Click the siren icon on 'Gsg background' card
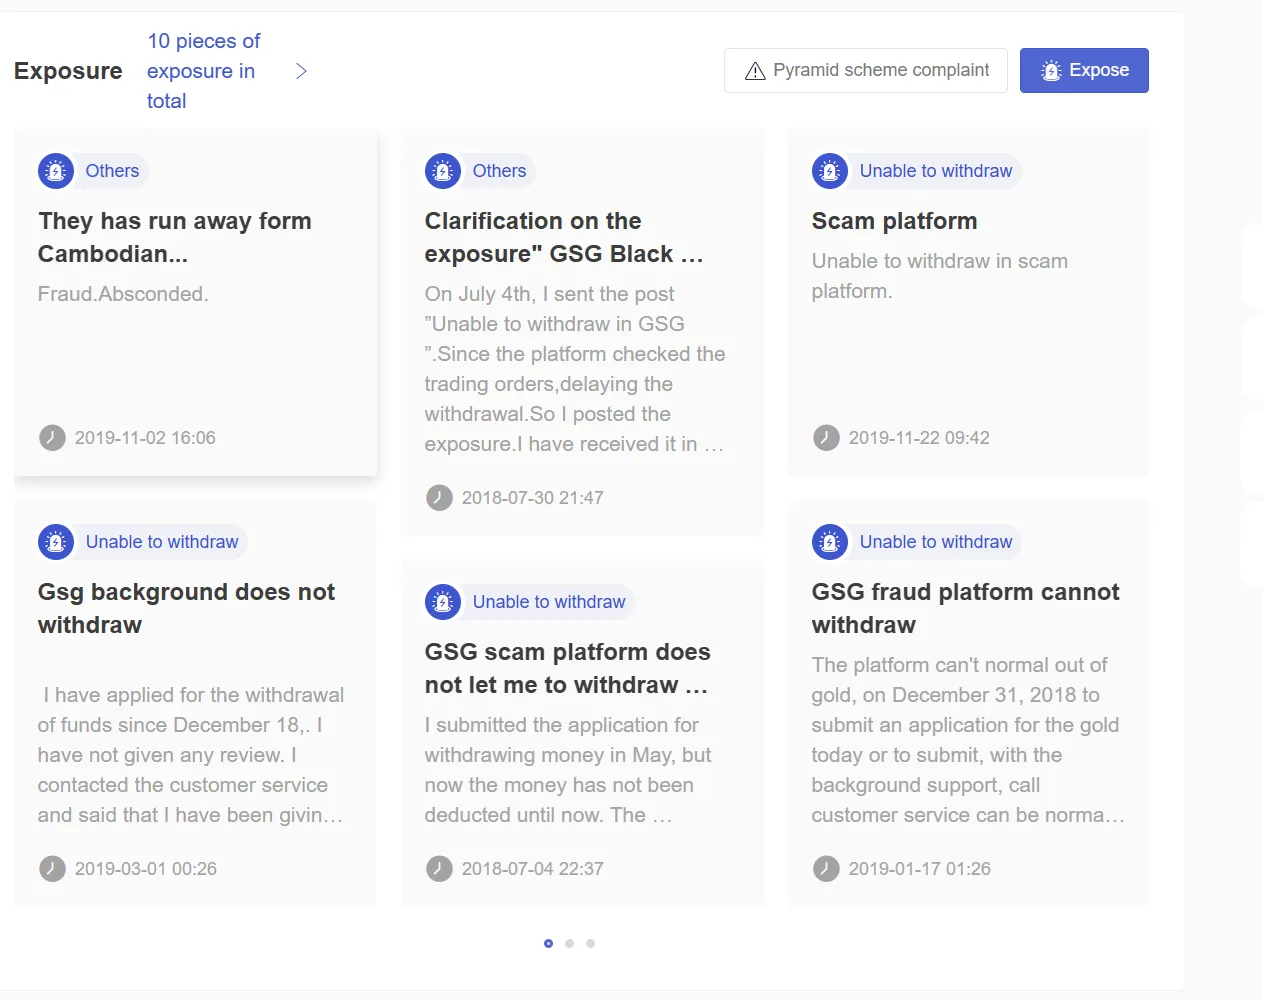Screen dimensions: 1263x1000 point(56,542)
